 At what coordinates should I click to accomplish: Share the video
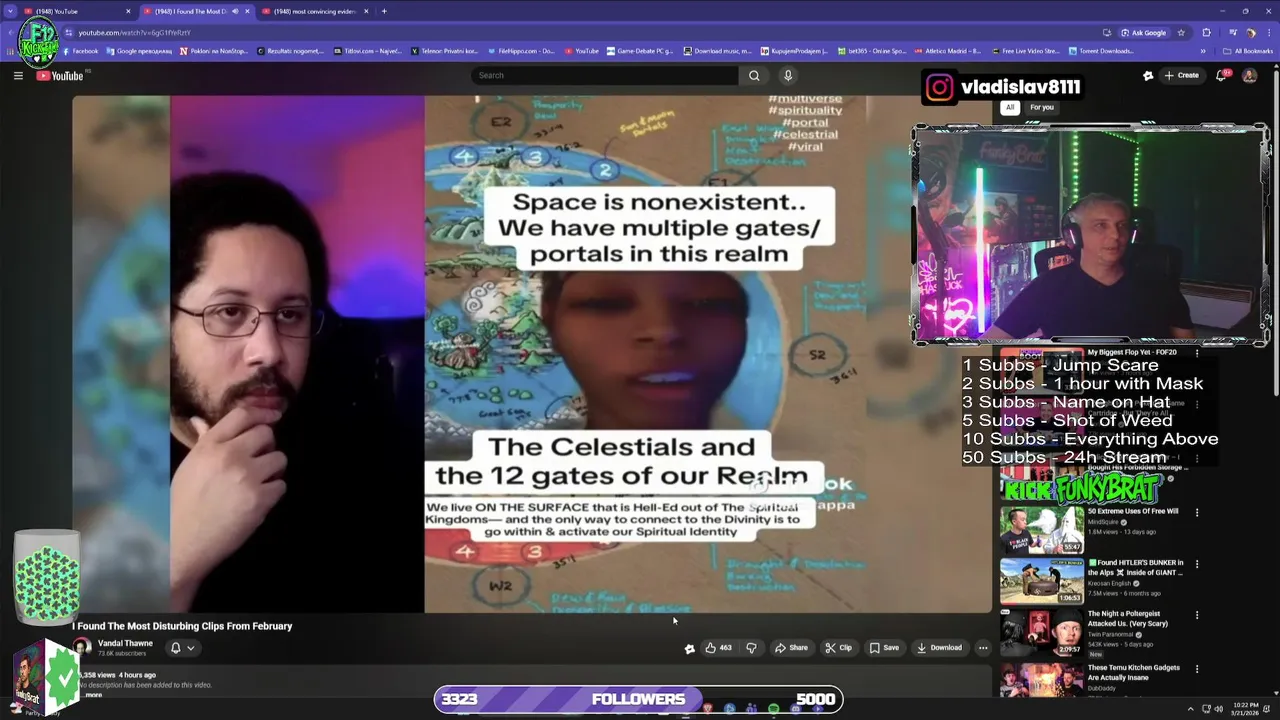(791, 648)
